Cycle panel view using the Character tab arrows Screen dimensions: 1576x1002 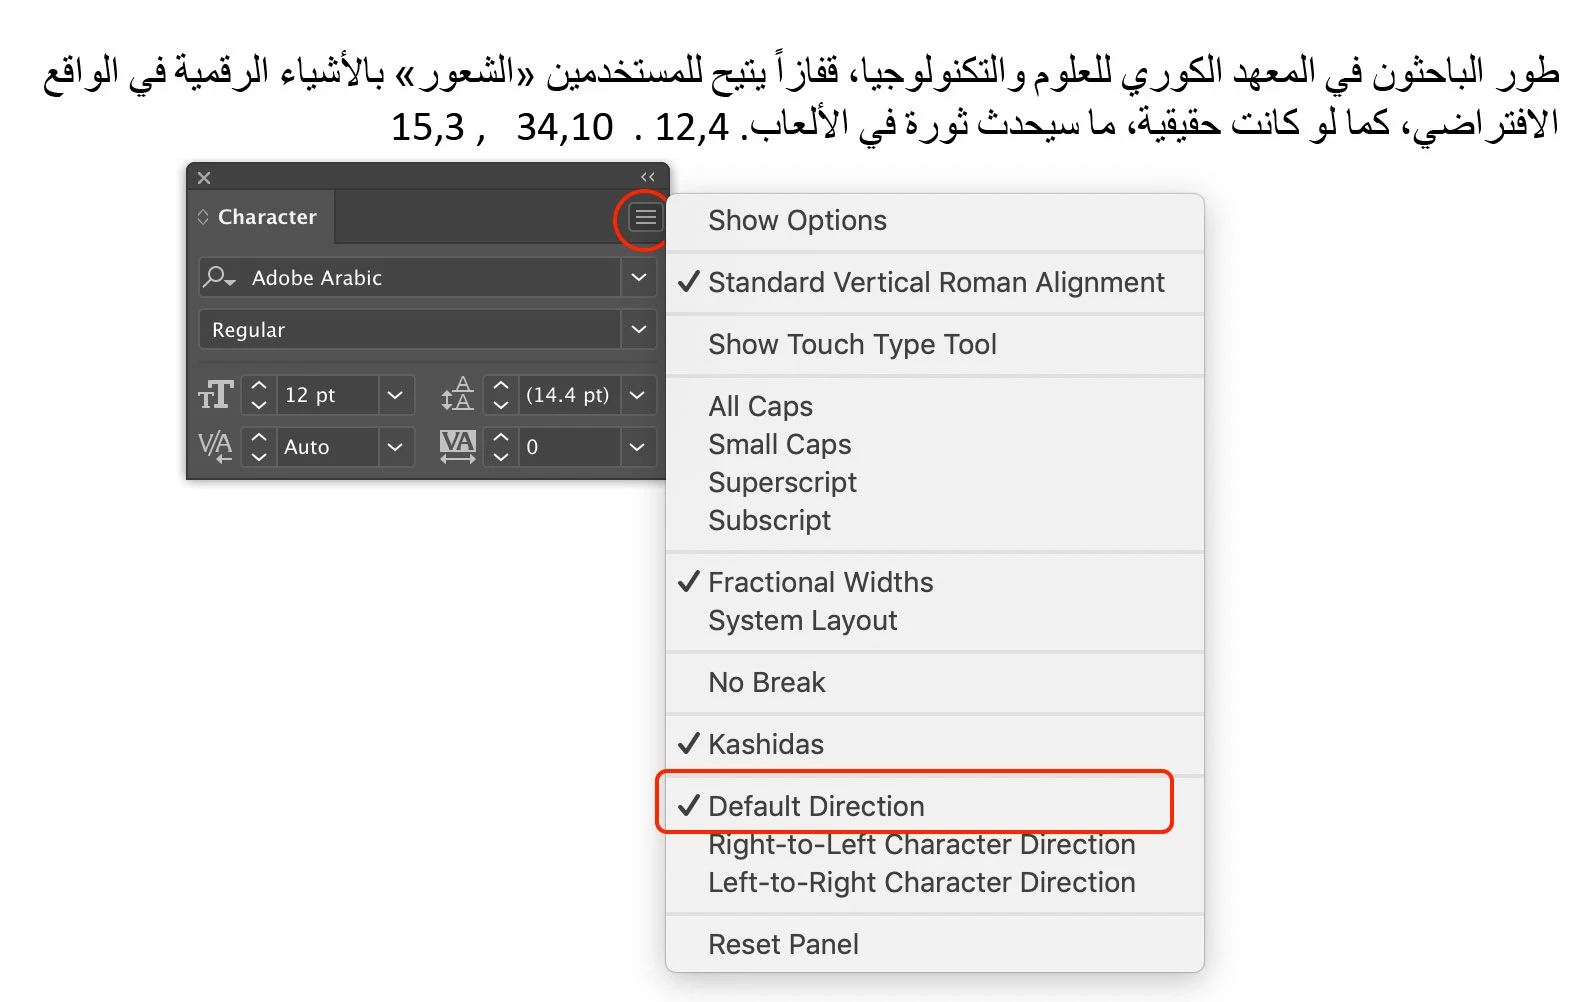point(203,217)
